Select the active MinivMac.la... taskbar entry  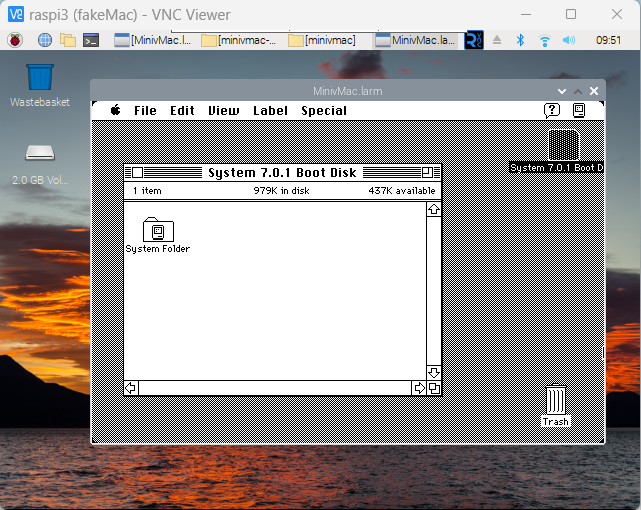[416, 40]
